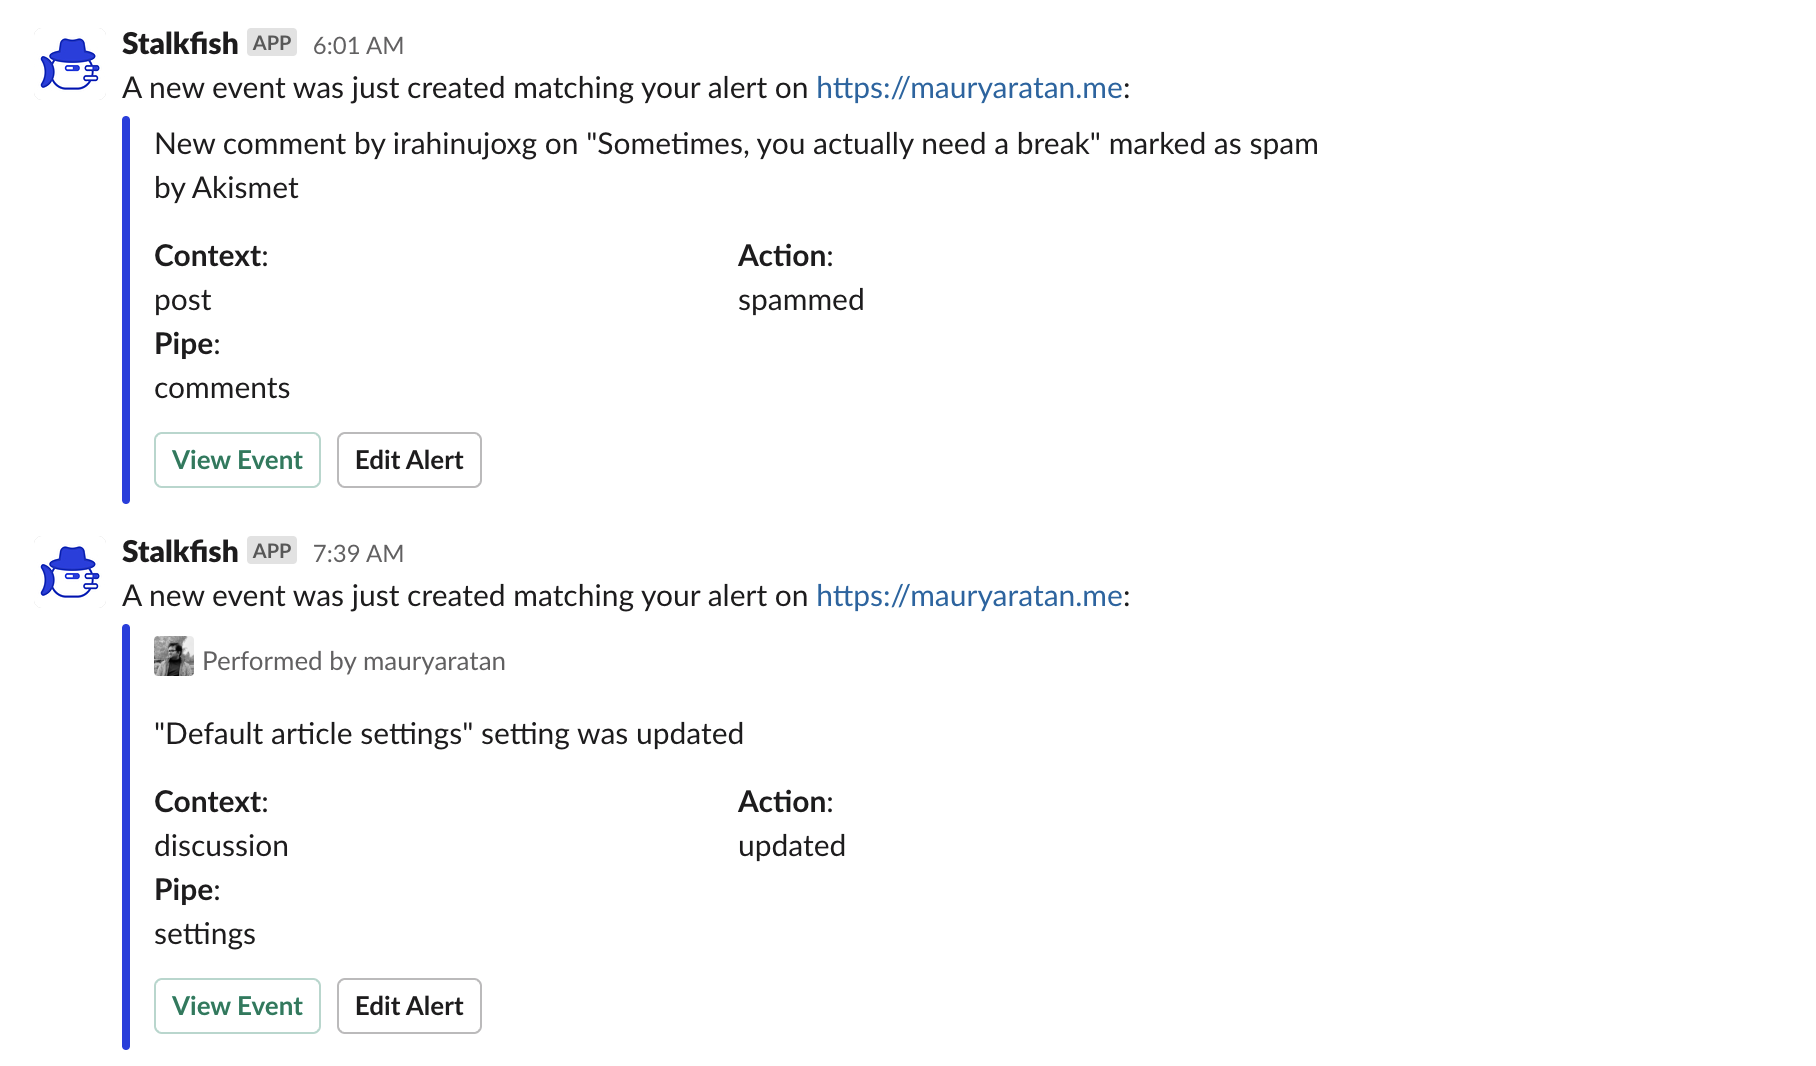Click the 7:39 AM timestamp
Viewport: 1816px width, 1066px height.
(x=358, y=553)
